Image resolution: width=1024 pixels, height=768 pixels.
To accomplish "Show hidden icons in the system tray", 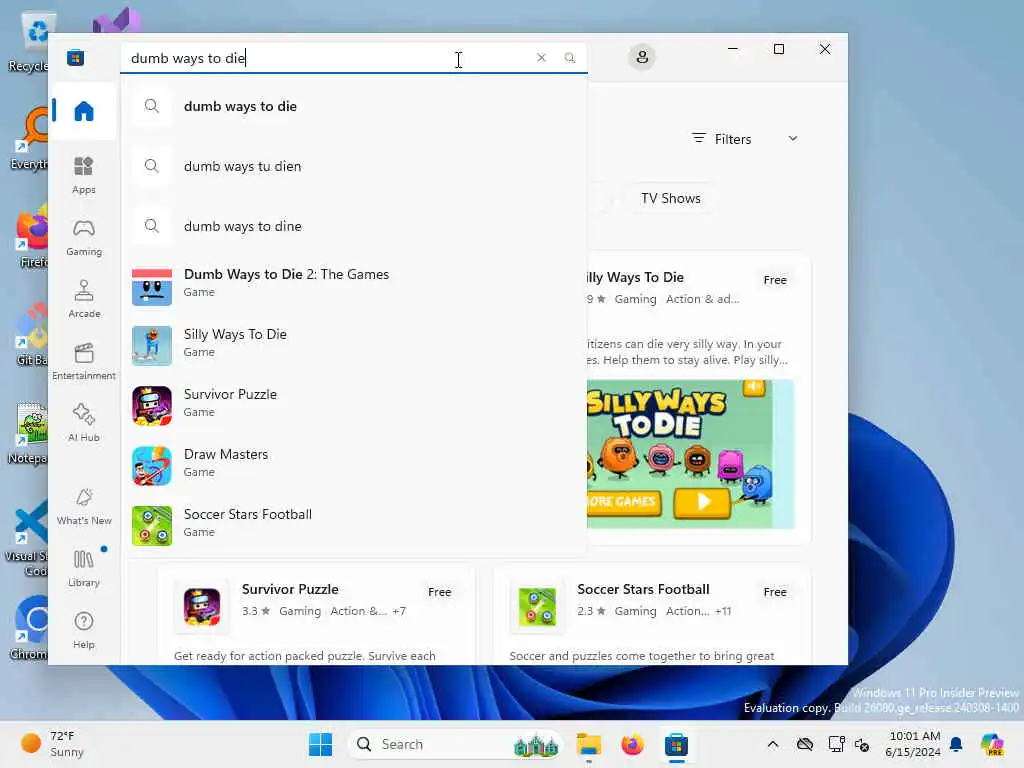I will coord(773,744).
